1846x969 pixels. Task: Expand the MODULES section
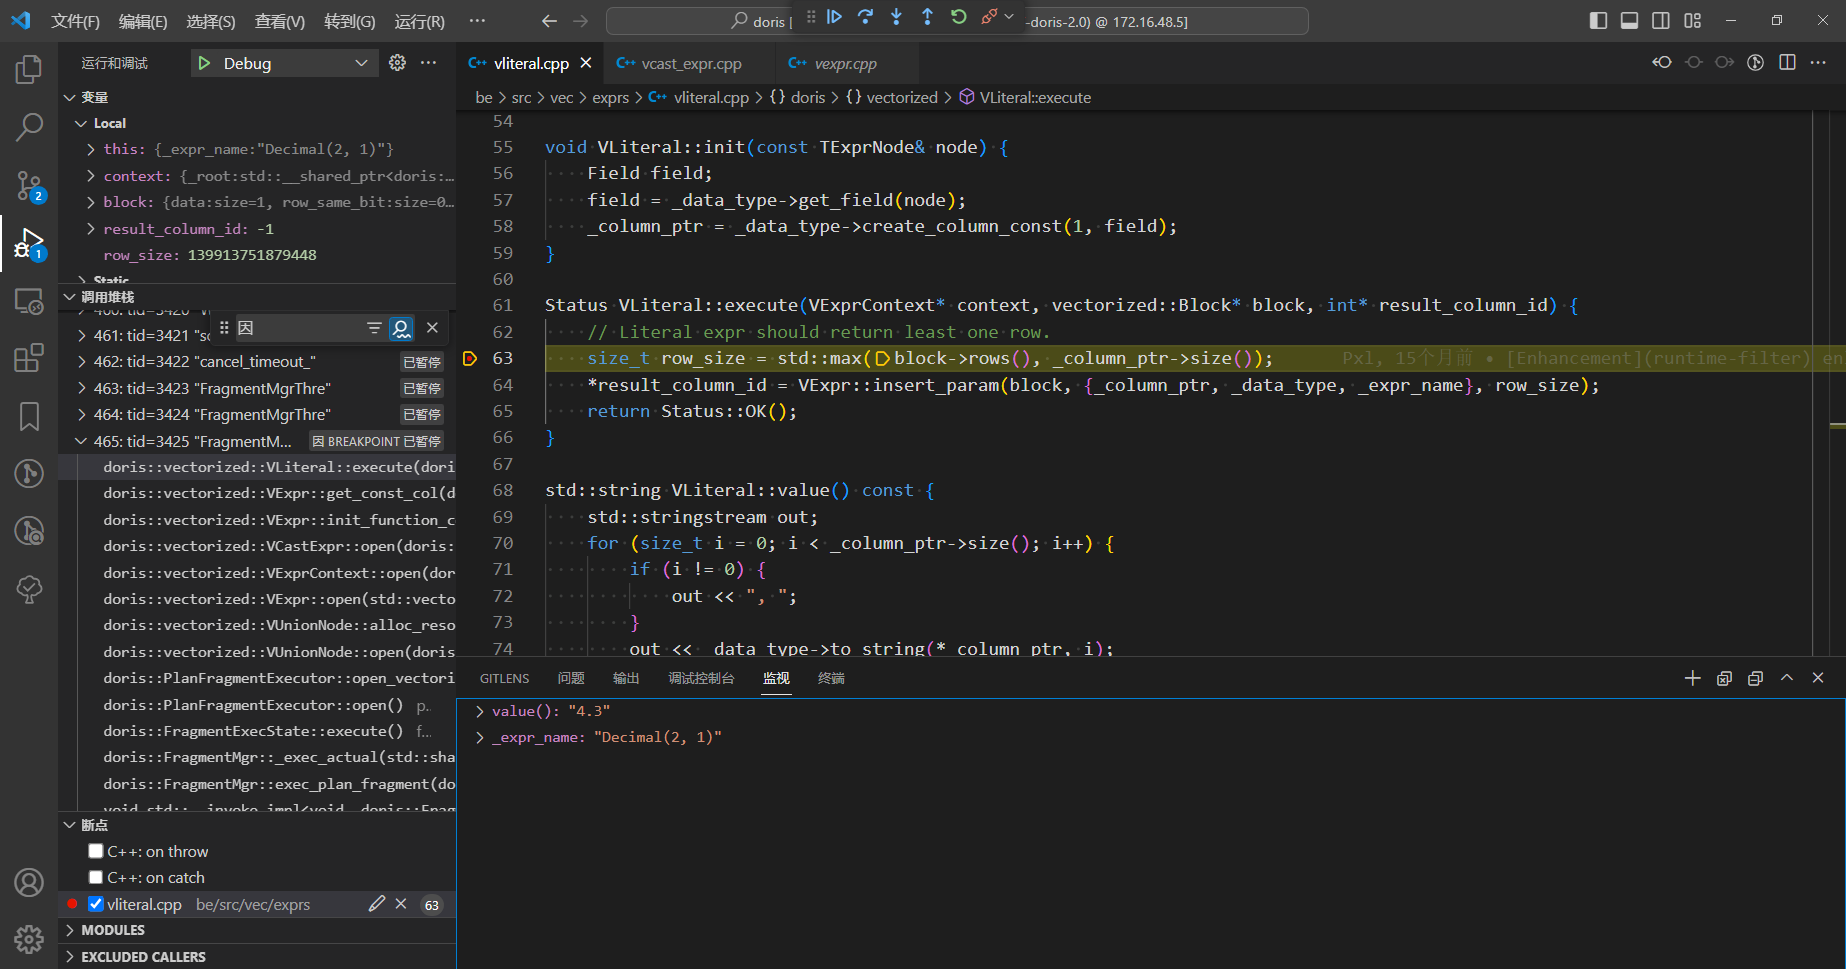(x=112, y=930)
